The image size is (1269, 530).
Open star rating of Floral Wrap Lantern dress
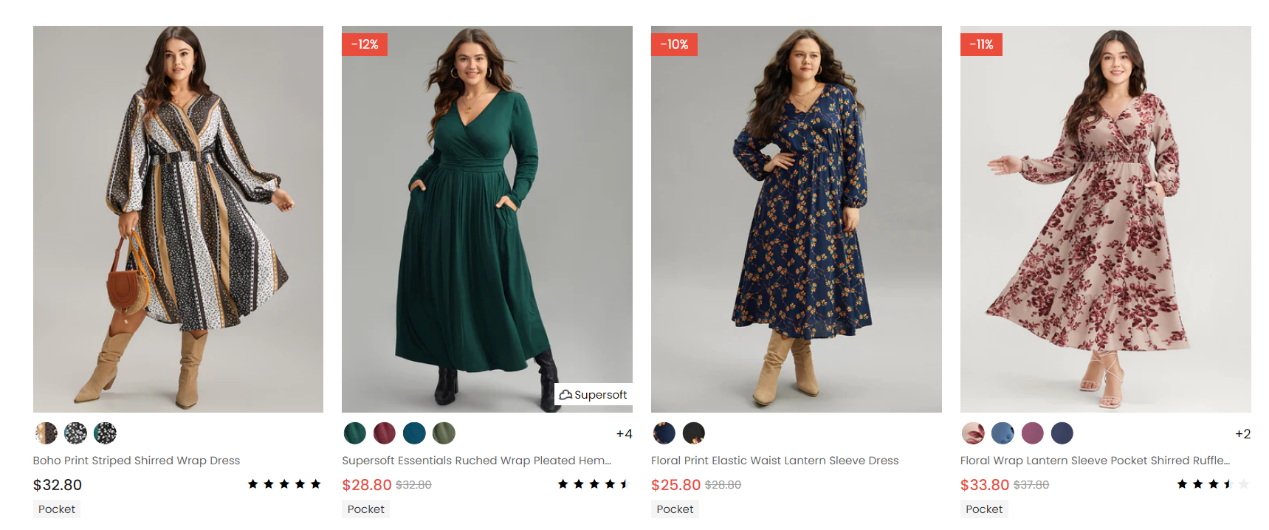[1212, 484]
